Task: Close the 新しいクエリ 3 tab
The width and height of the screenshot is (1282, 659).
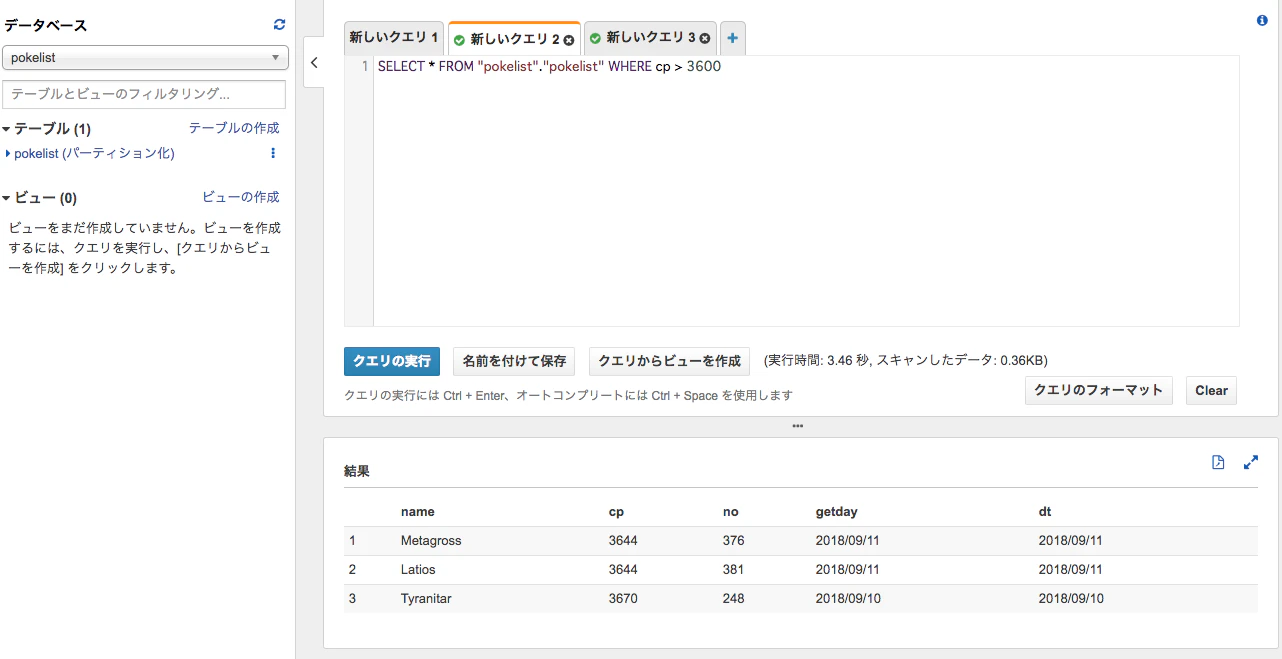Action: tap(705, 38)
